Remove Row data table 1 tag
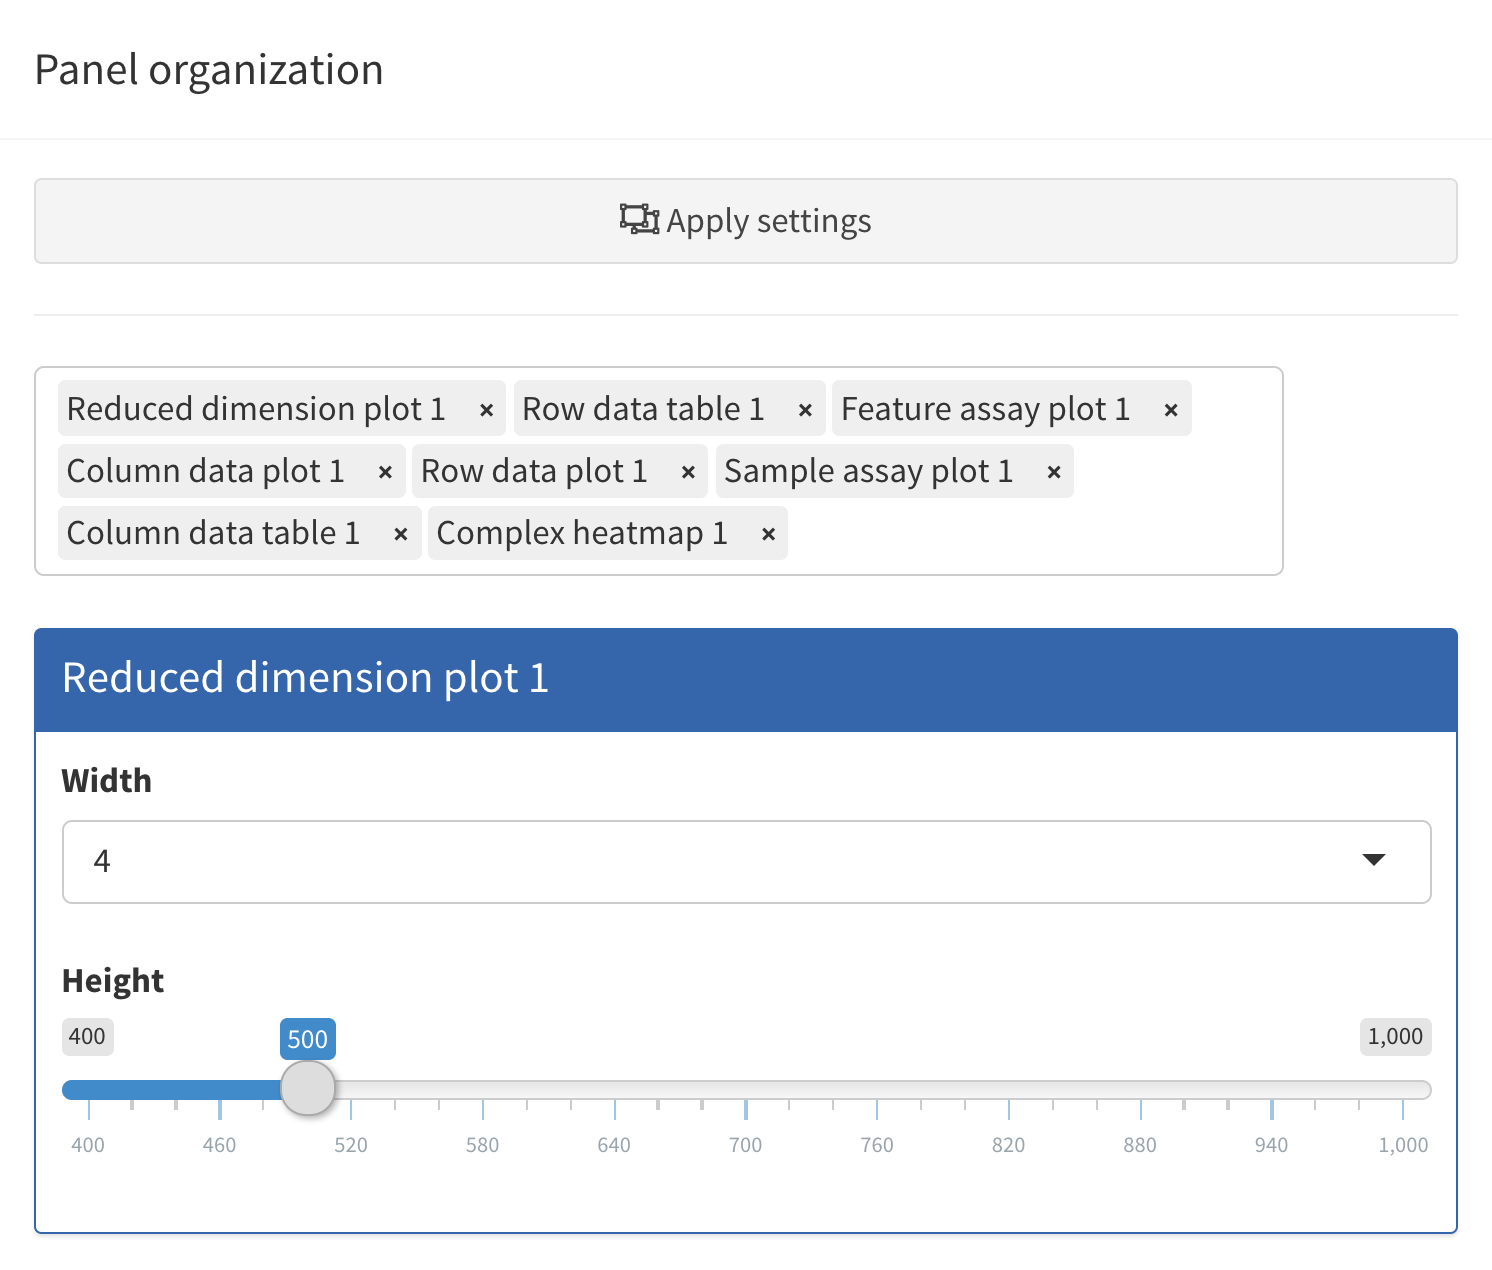This screenshot has width=1492, height=1270. tap(805, 410)
